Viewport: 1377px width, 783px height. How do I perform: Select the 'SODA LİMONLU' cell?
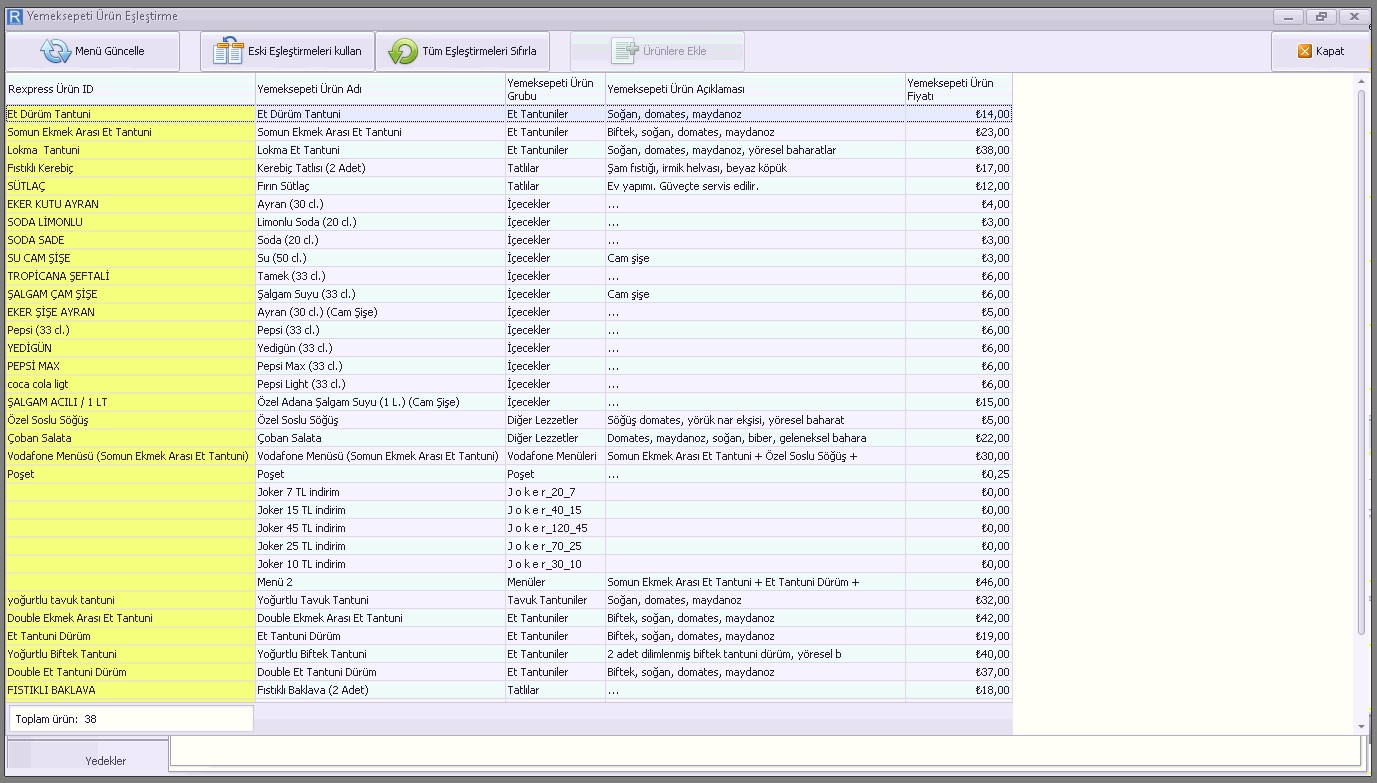[130, 222]
